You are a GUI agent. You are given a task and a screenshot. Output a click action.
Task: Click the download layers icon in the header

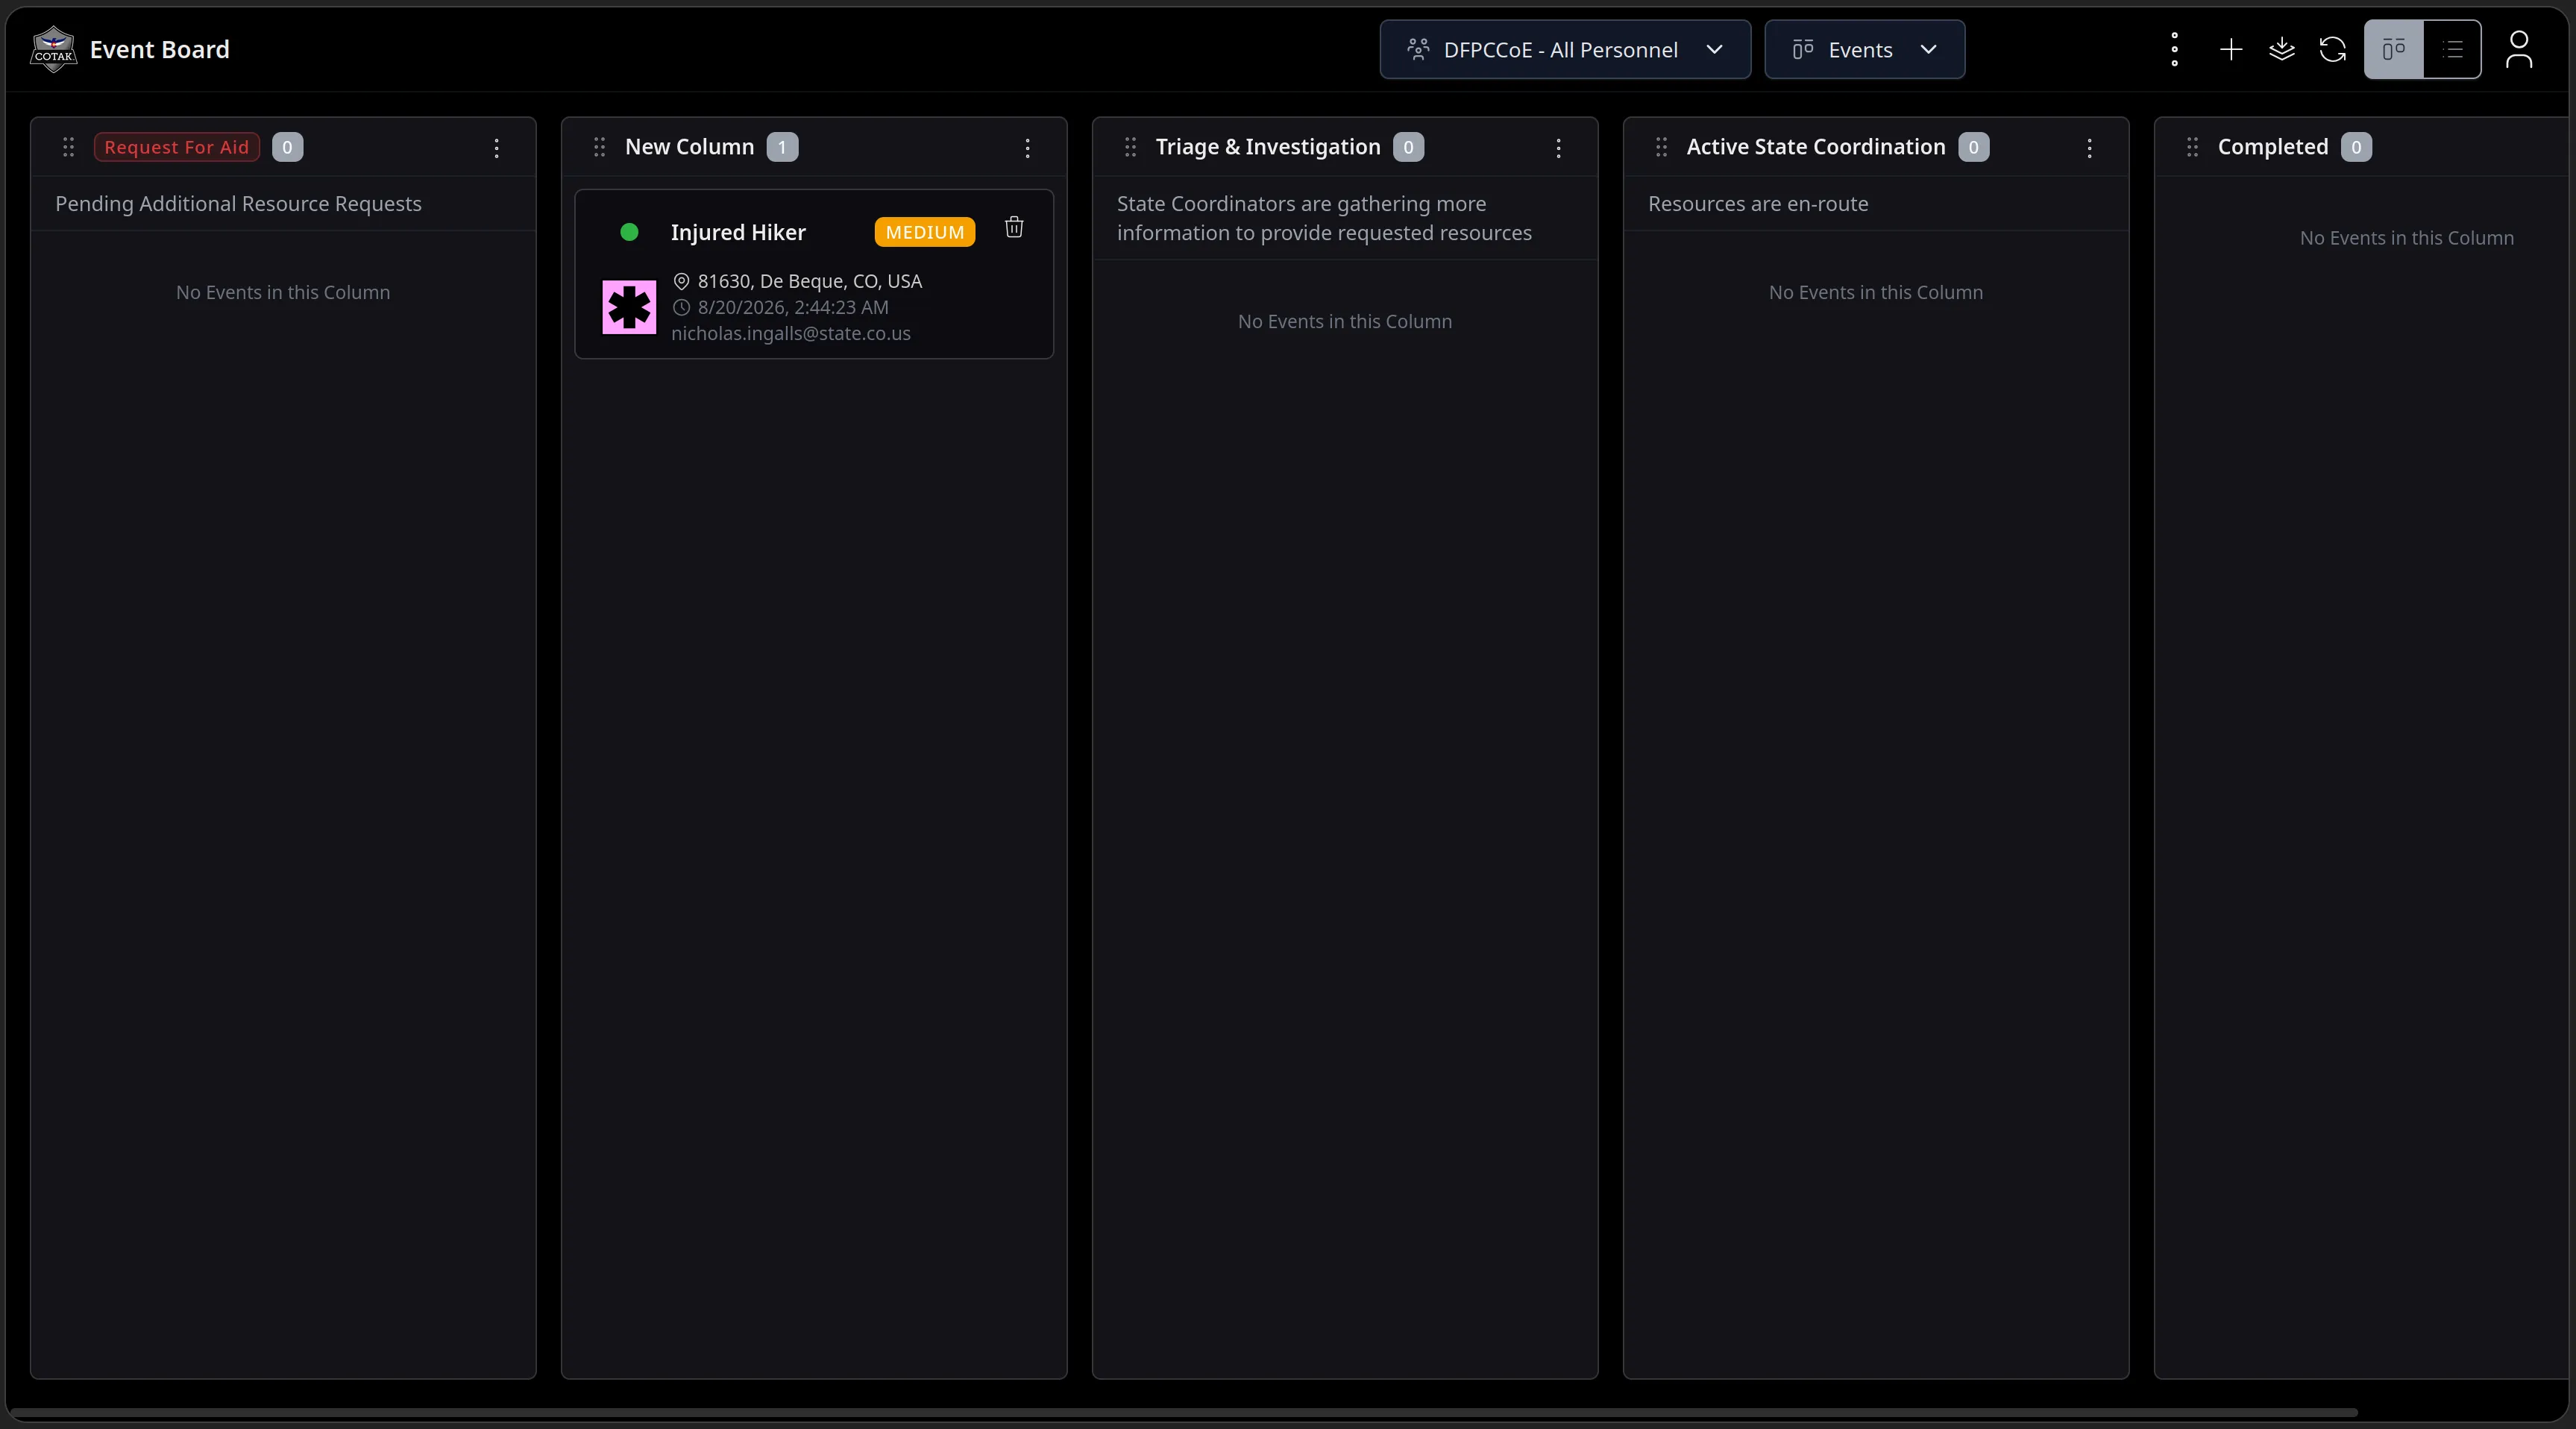(2281, 49)
